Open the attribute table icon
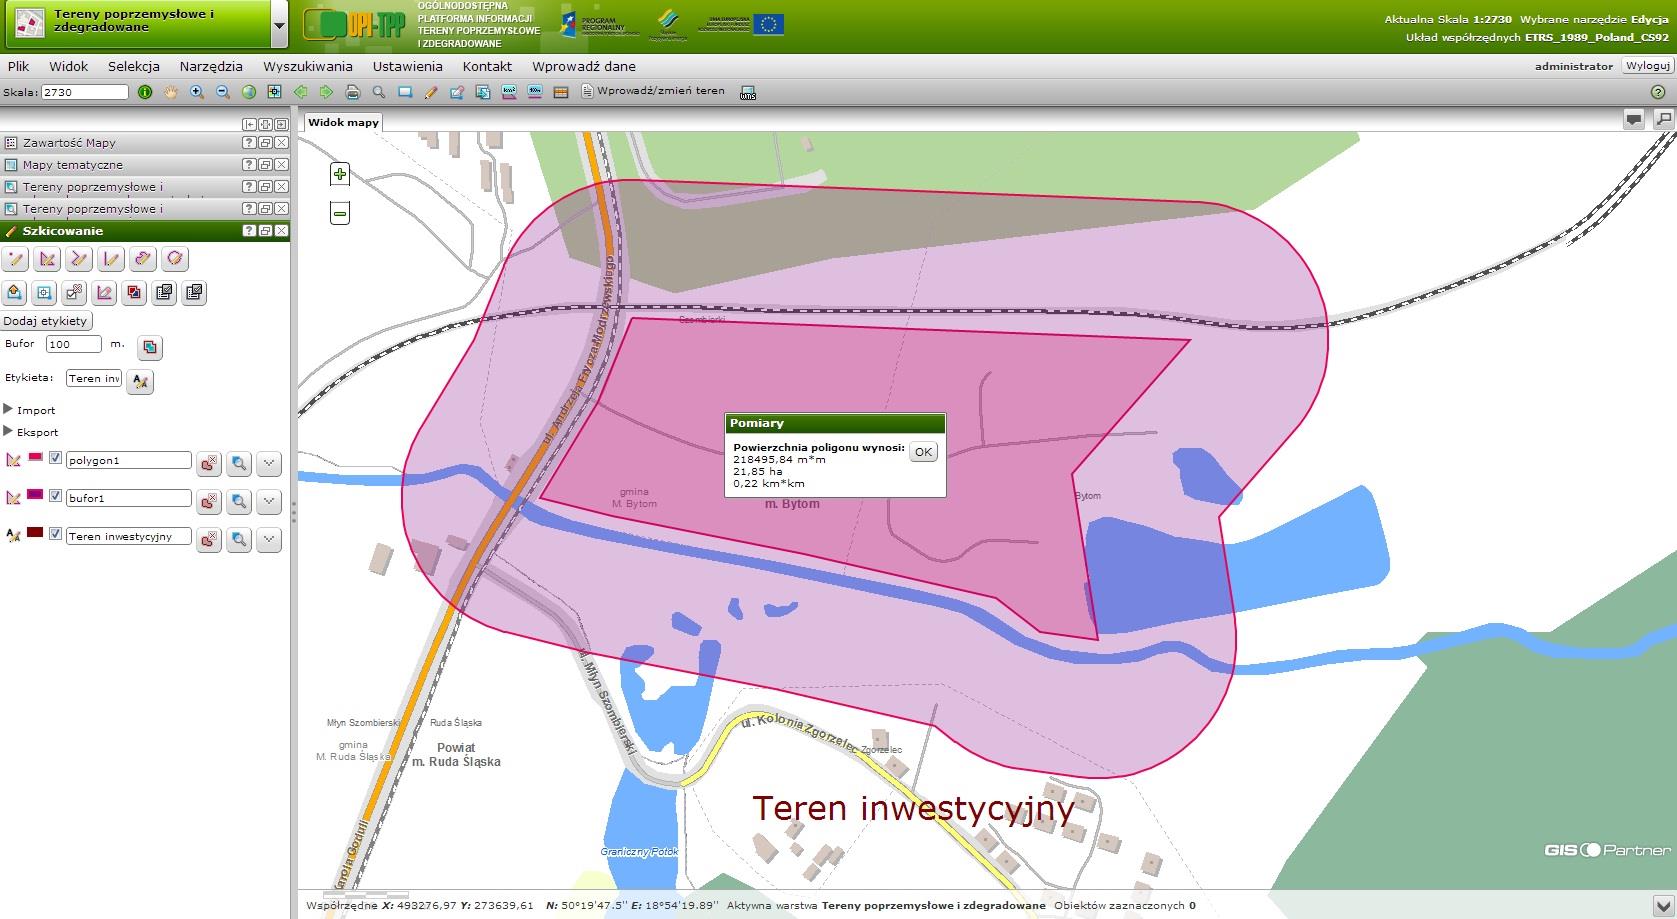1677x919 pixels. click(561, 92)
